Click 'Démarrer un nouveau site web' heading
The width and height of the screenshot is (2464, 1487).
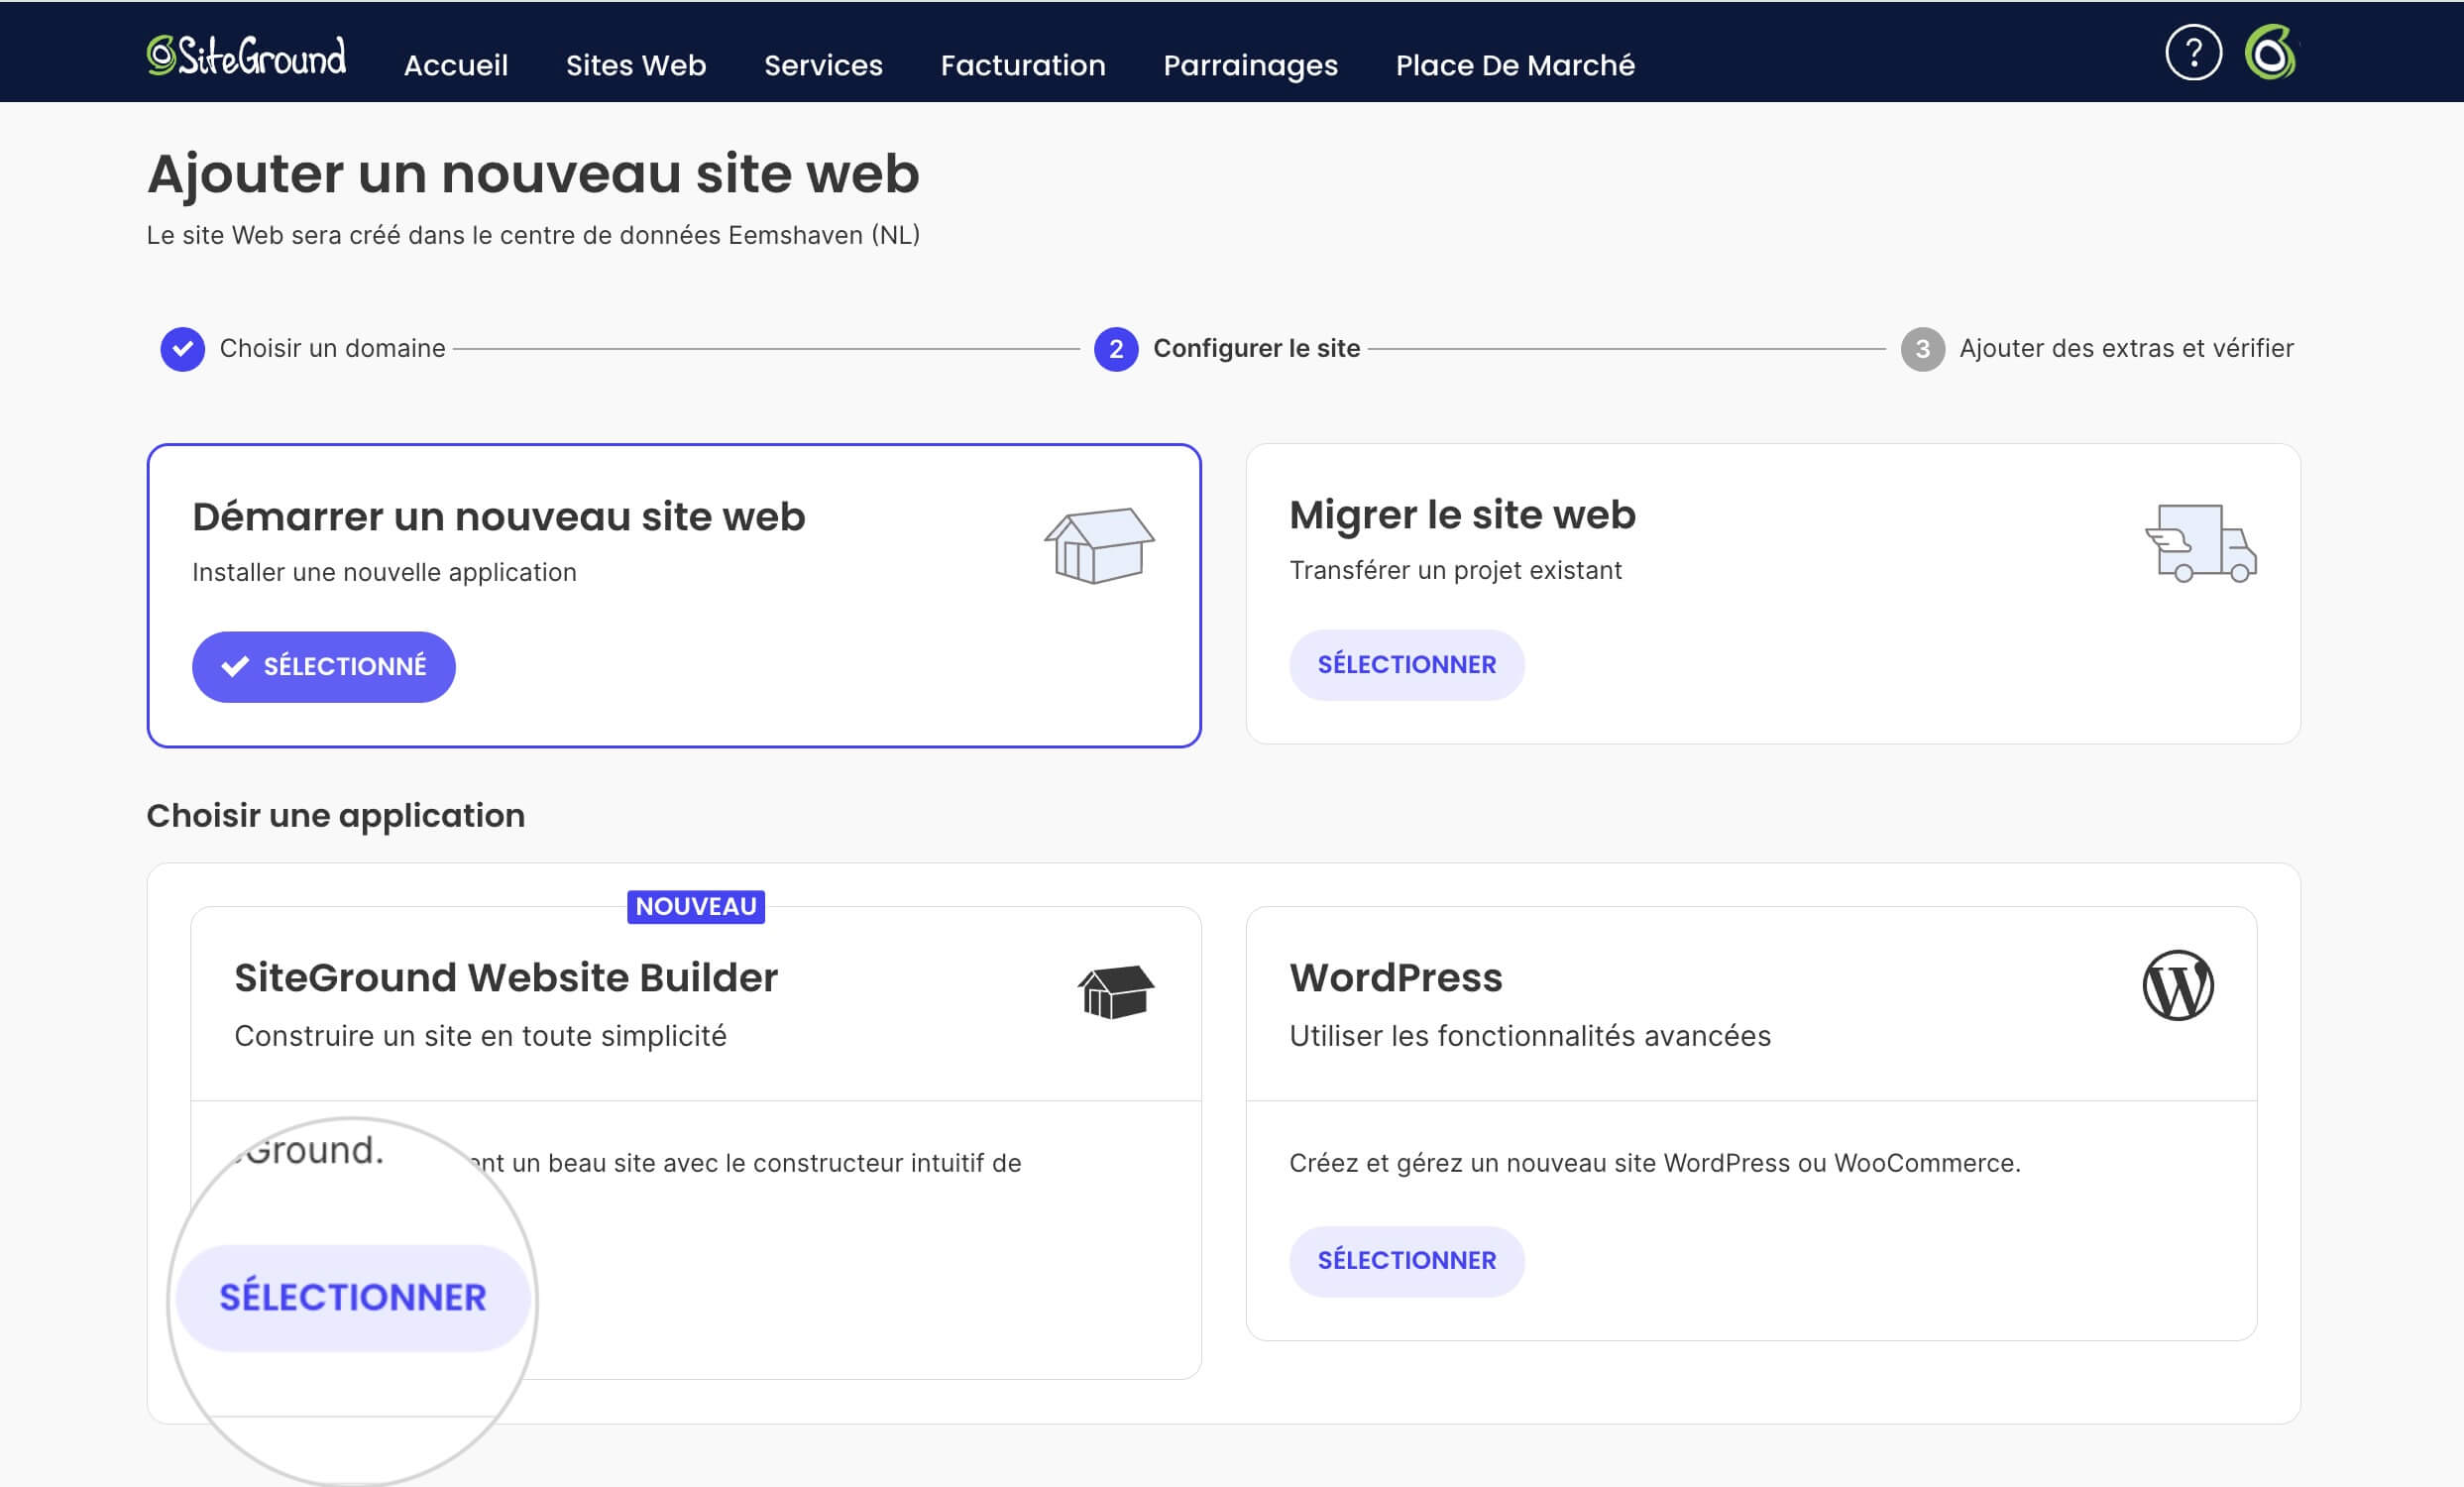[498, 517]
